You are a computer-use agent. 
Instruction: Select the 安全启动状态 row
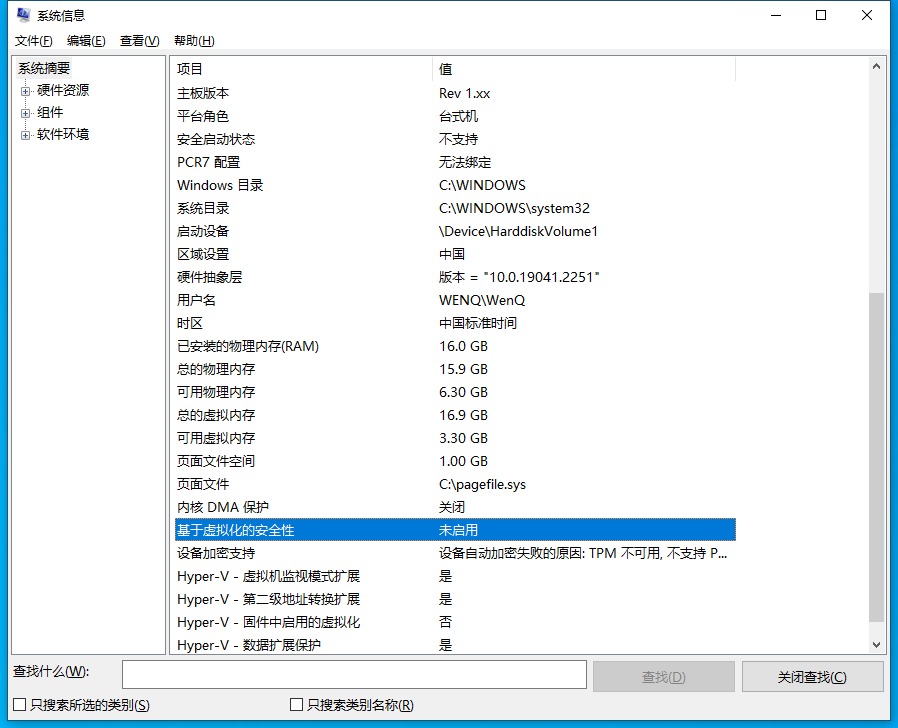[455, 139]
